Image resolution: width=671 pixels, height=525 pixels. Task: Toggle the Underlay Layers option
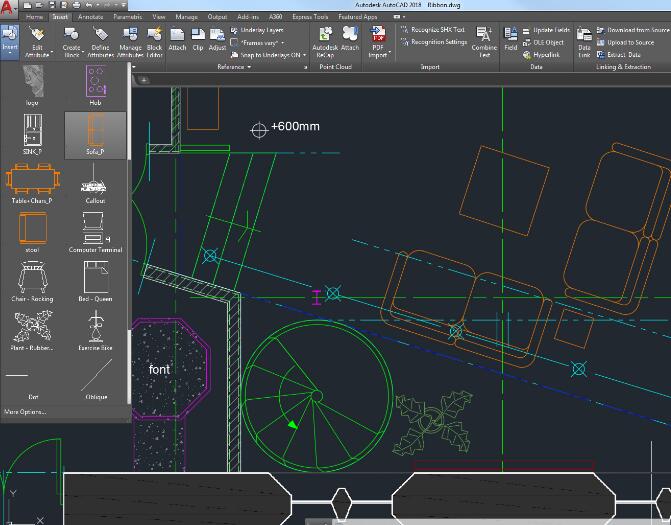[260, 30]
